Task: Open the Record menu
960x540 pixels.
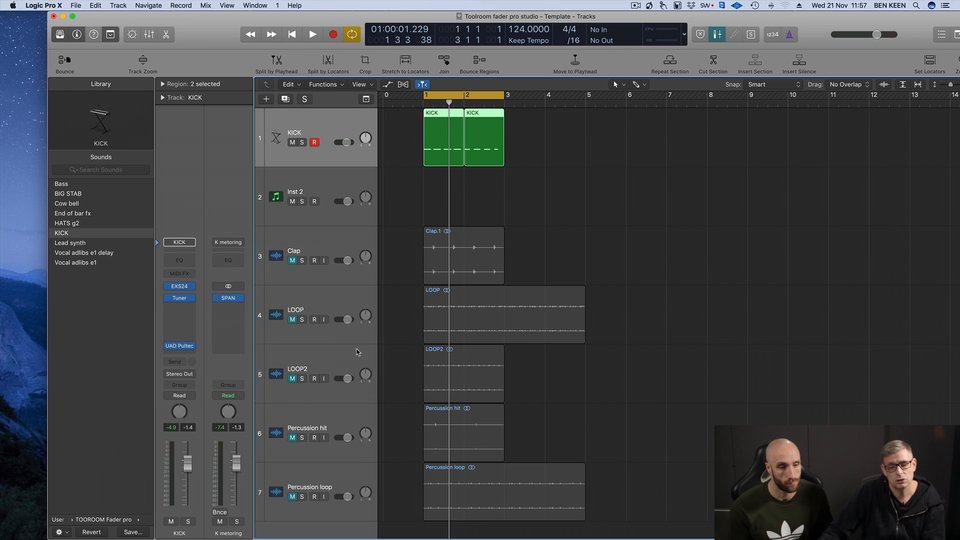Action: point(181,5)
